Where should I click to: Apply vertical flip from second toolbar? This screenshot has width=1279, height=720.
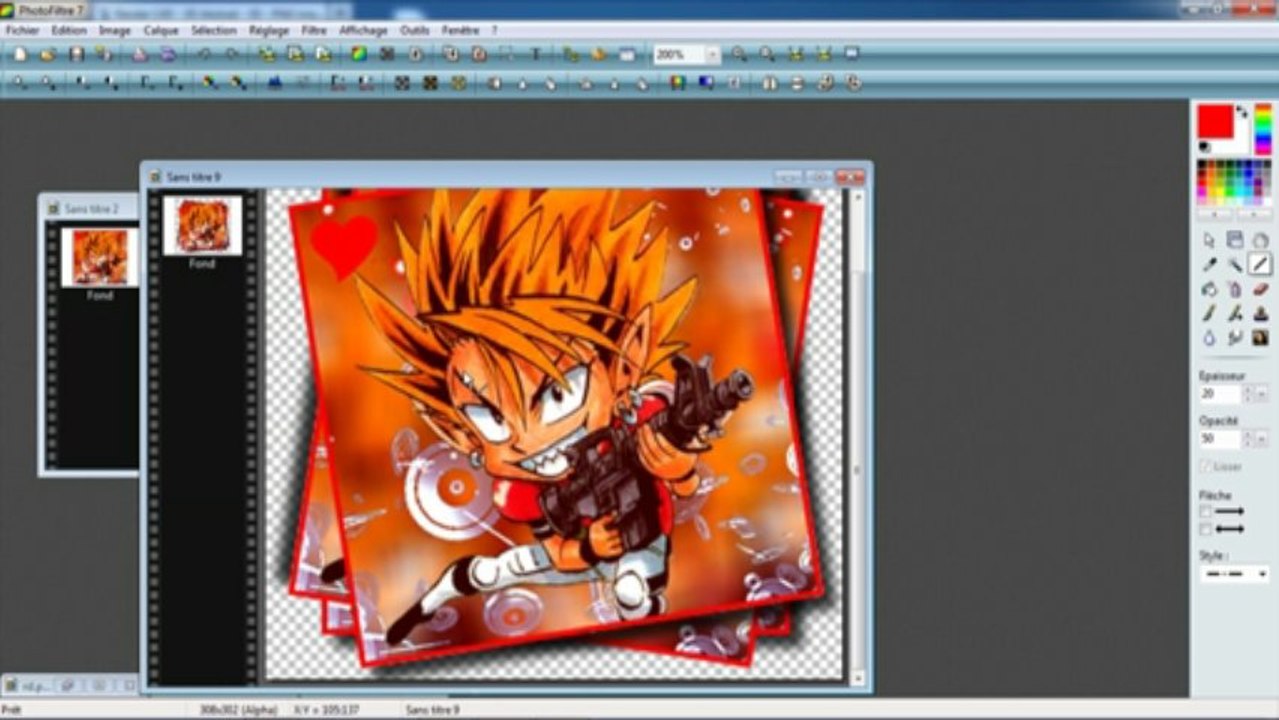click(x=796, y=83)
